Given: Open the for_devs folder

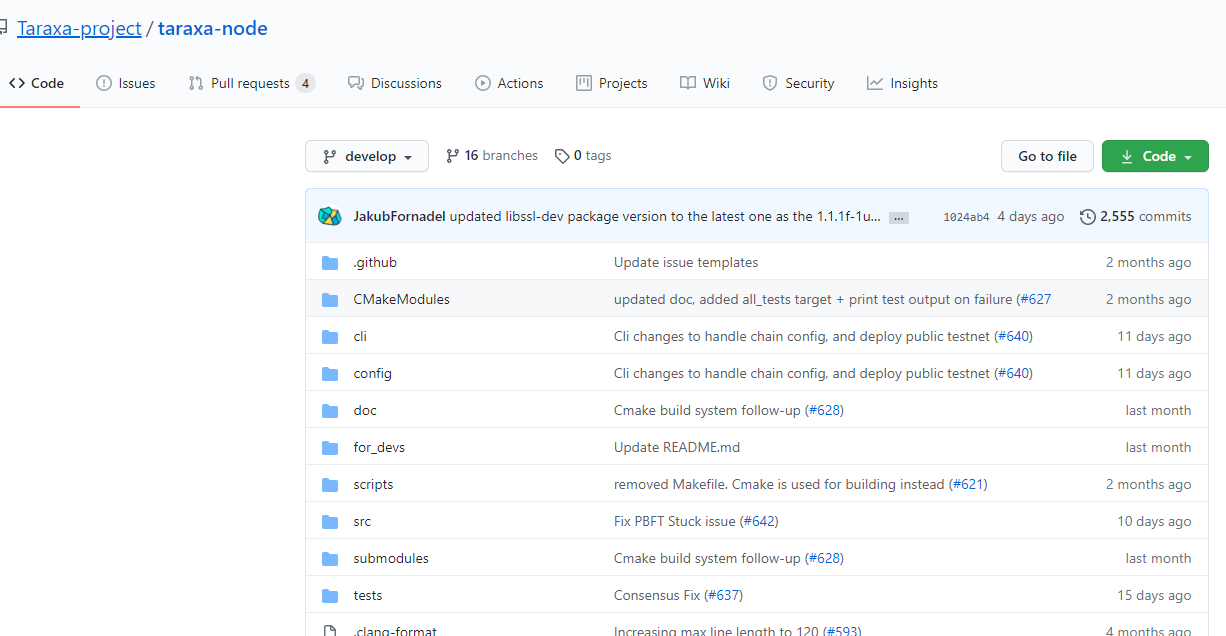Looking at the screenshot, I should pos(379,447).
